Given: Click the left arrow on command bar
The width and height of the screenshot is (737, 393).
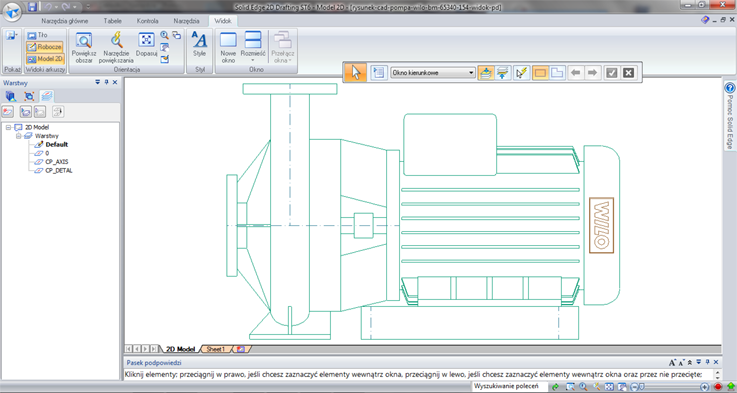Looking at the screenshot, I should [x=575, y=73].
